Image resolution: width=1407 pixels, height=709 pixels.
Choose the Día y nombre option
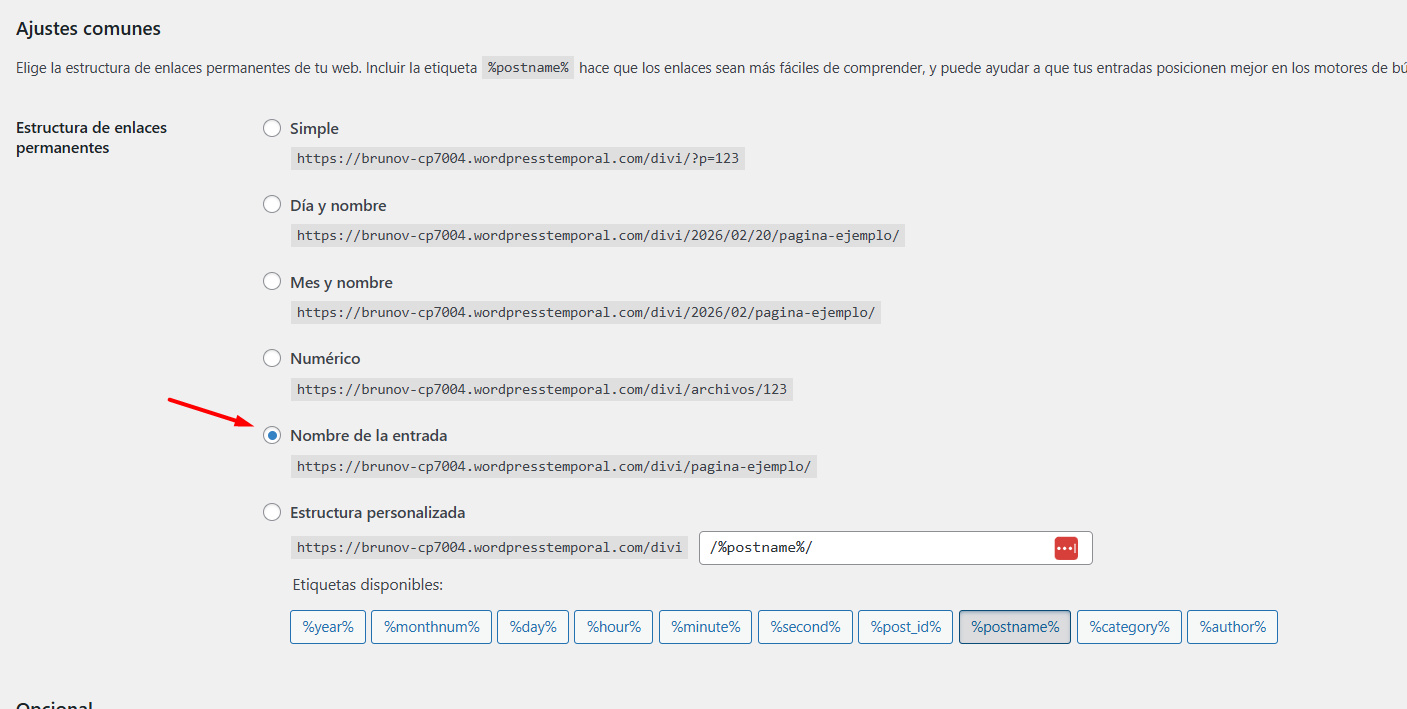coord(272,205)
